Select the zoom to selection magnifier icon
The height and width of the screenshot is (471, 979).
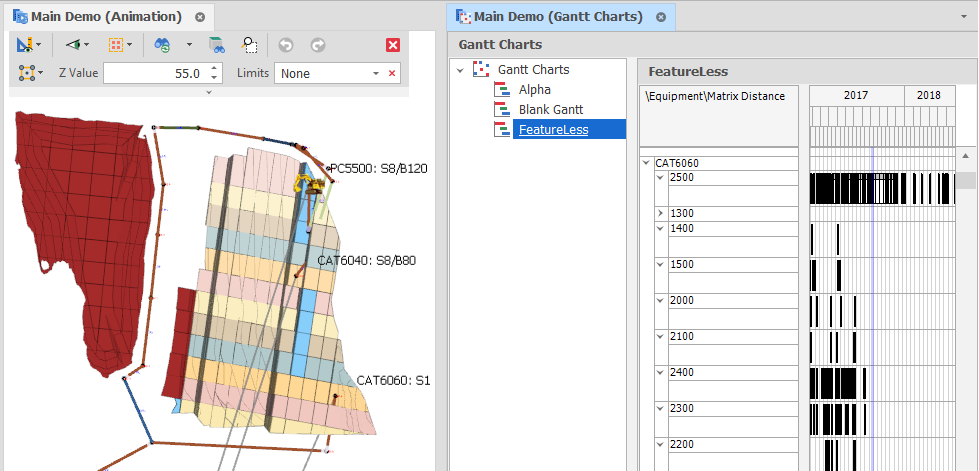250,45
